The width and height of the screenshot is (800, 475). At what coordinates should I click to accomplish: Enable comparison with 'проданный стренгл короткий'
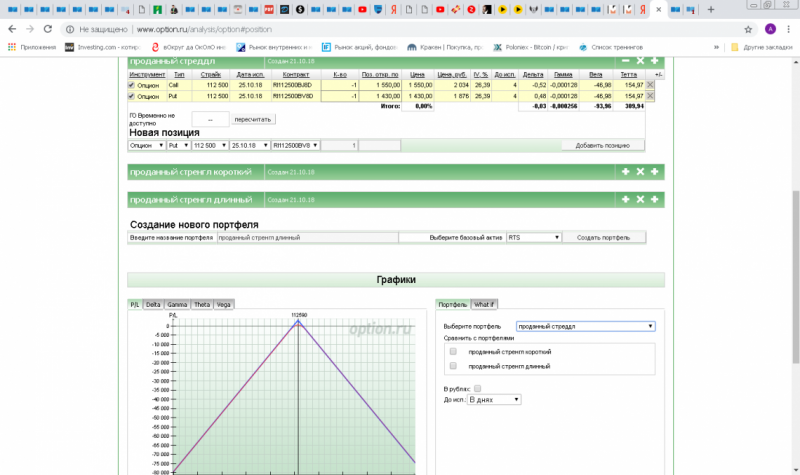click(x=453, y=352)
